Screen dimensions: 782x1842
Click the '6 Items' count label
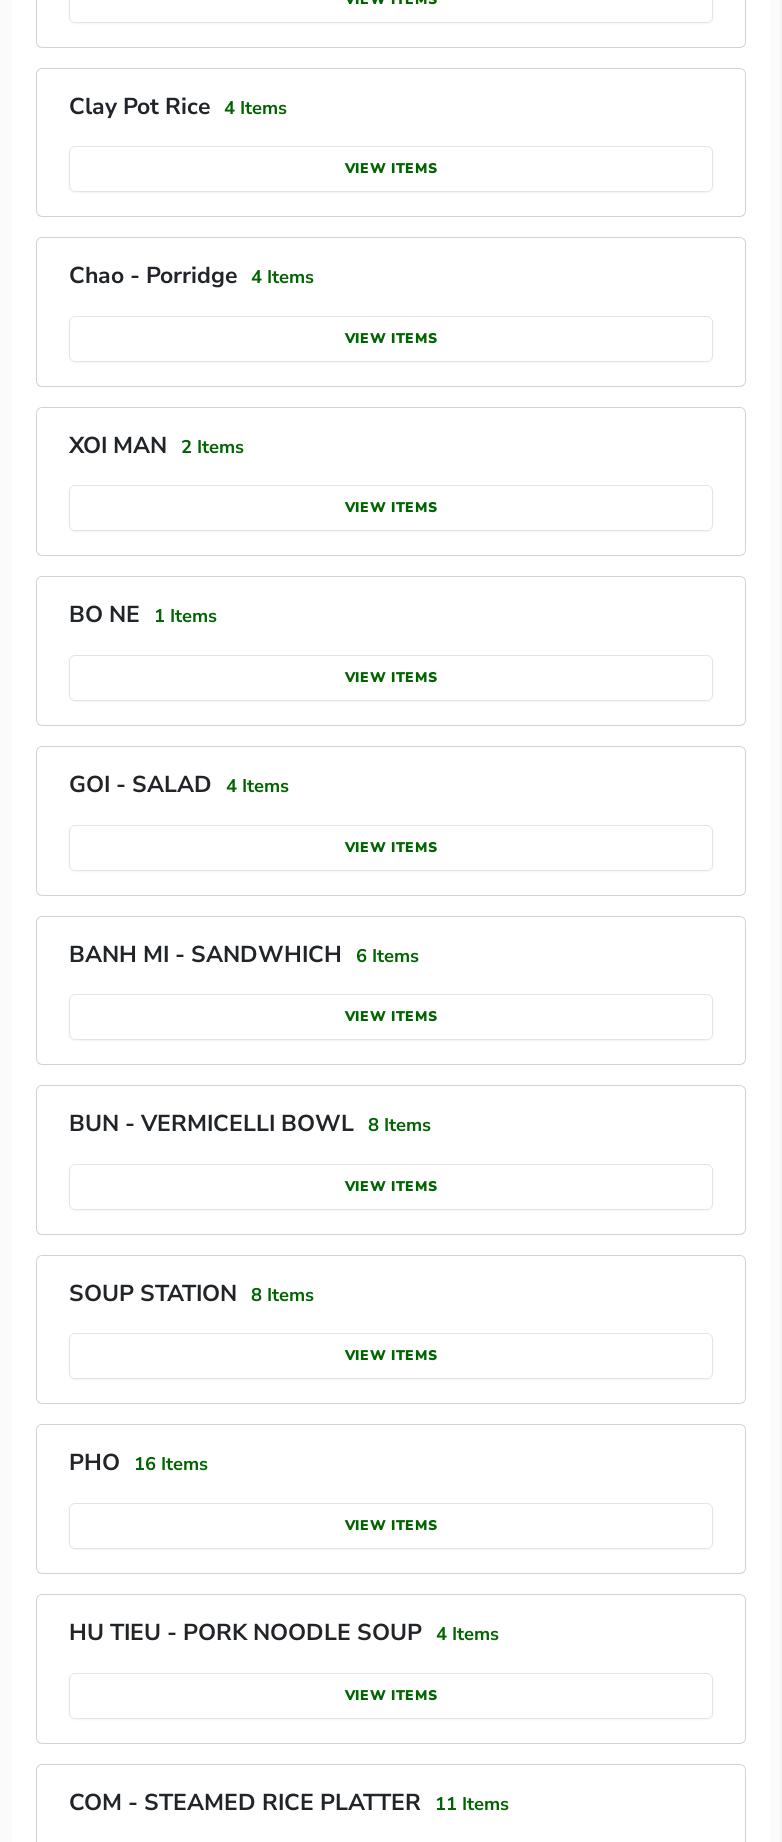pyautogui.click(x=387, y=957)
